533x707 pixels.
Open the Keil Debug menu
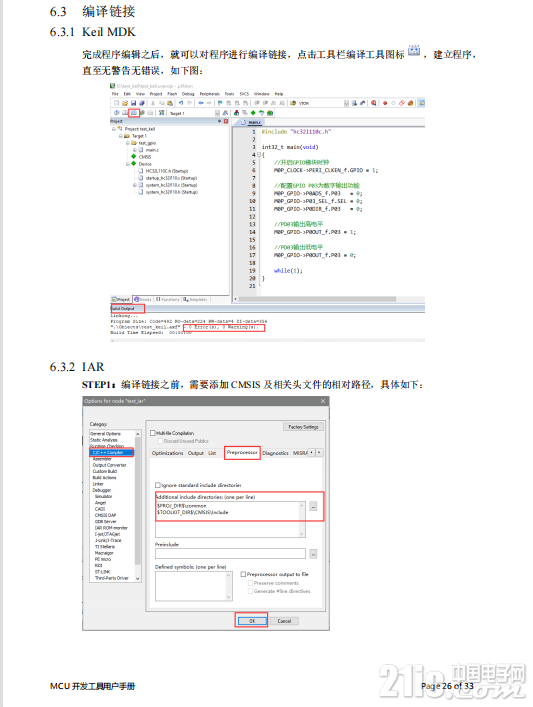pyautogui.click(x=188, y=94)
